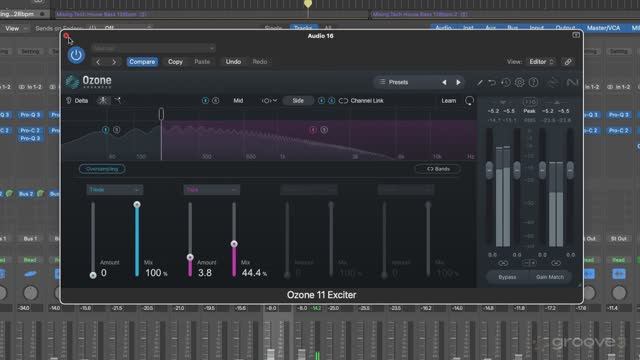Click the Learn button

point(449,100)
